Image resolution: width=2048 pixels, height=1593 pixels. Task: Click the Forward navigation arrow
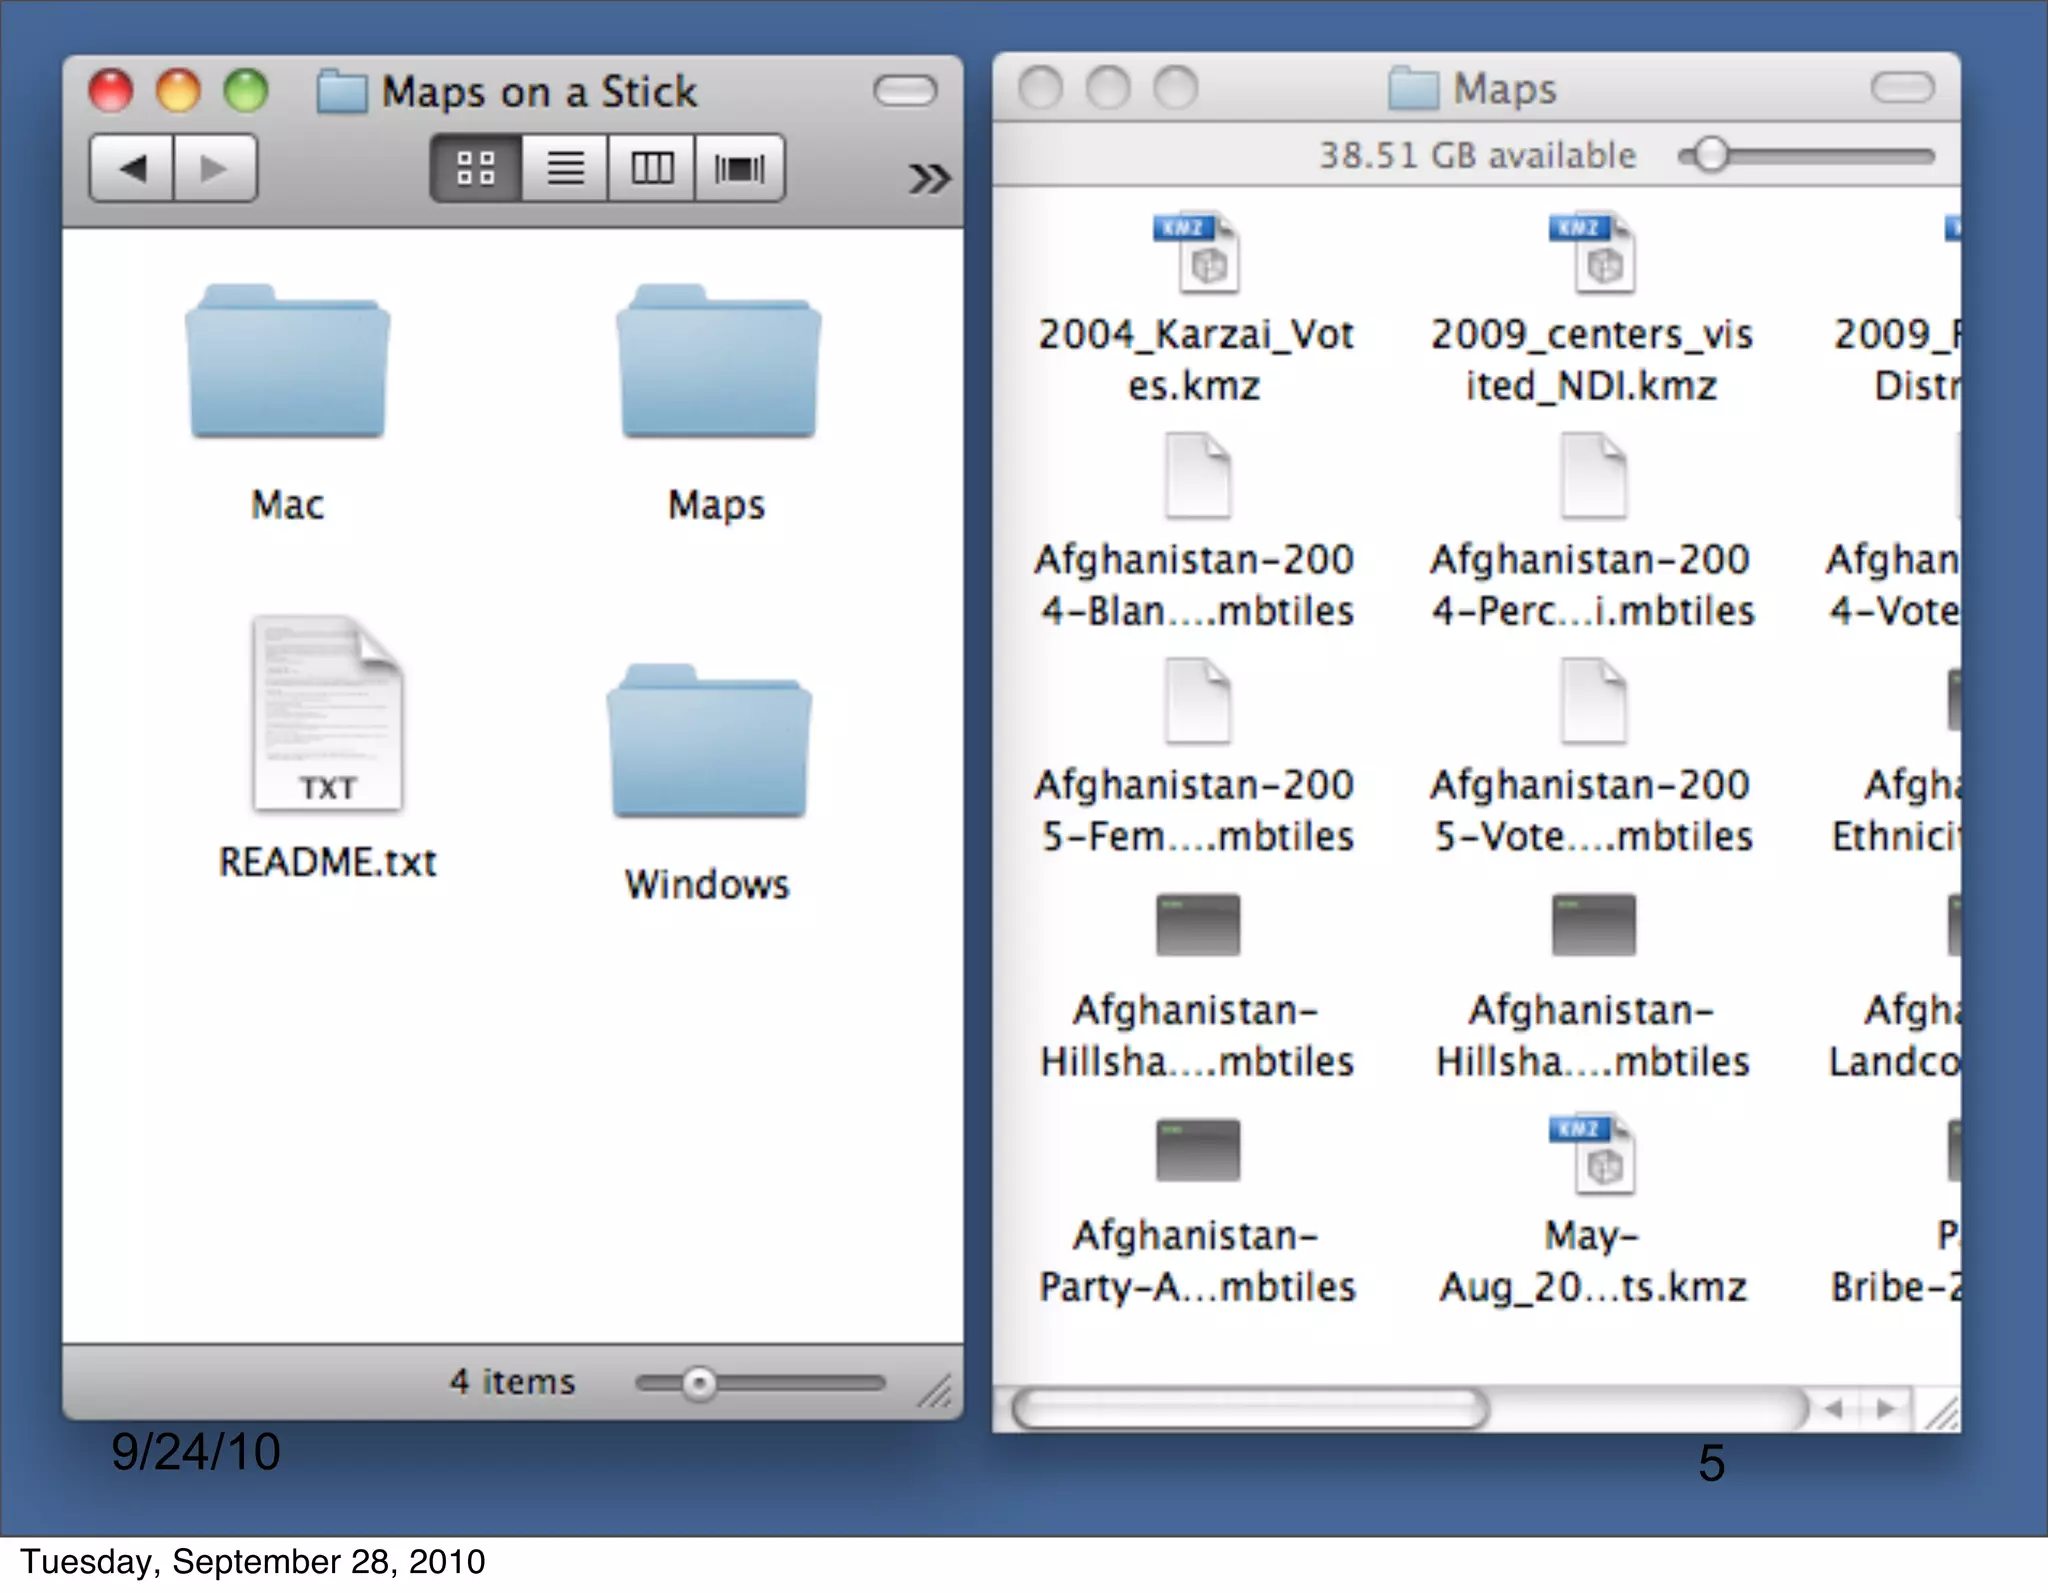pos(214,169)
